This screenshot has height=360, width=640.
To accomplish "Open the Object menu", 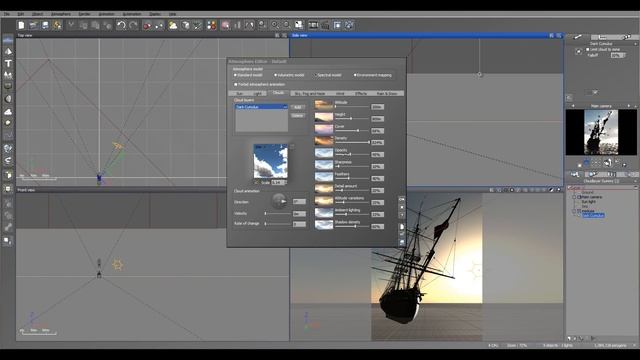I will click(37, 14).
